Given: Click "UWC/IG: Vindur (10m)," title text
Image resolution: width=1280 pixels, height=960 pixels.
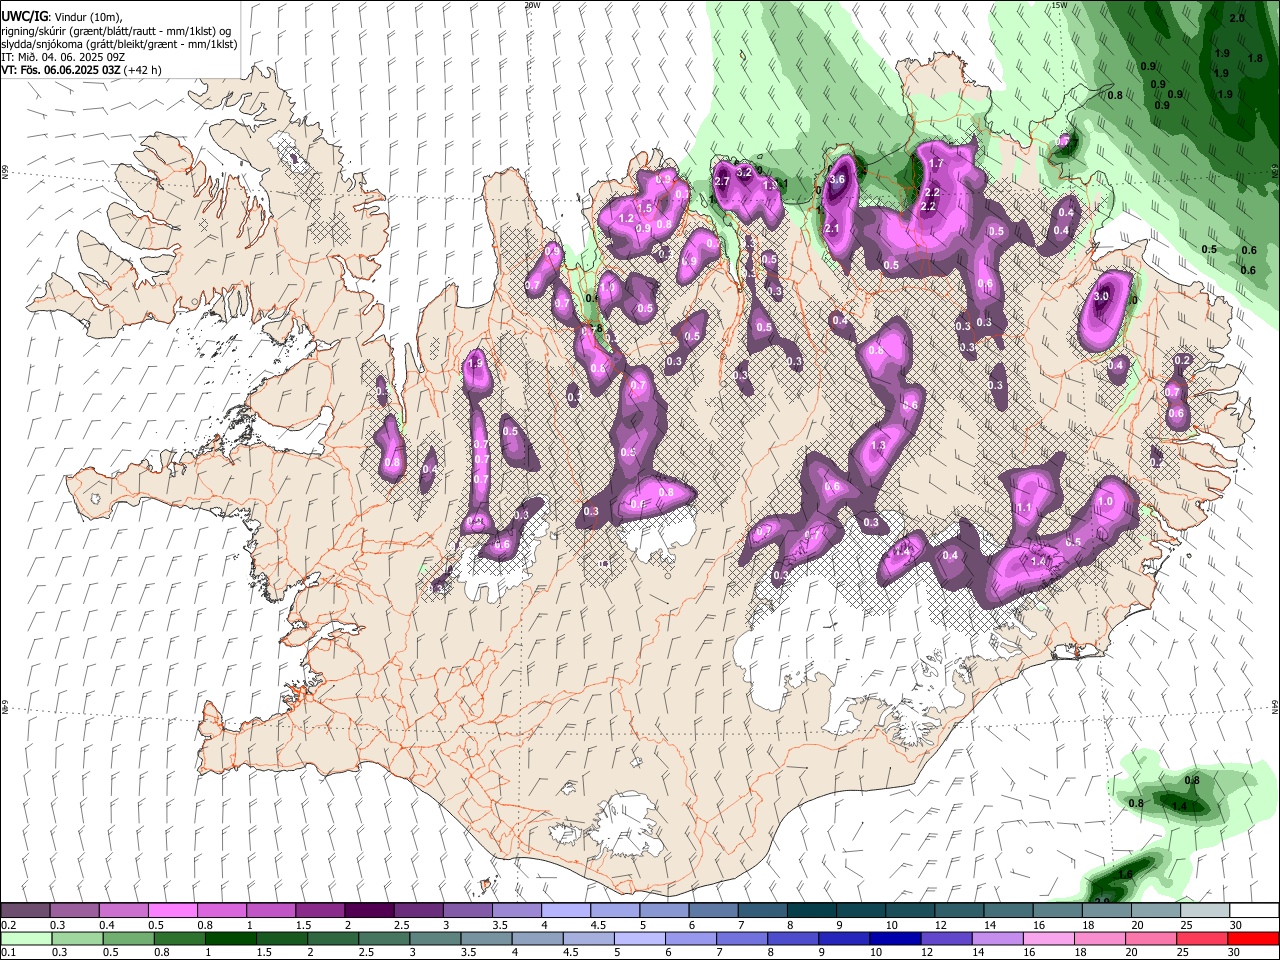Looking at the screenshot, I should tap(62, 17).
